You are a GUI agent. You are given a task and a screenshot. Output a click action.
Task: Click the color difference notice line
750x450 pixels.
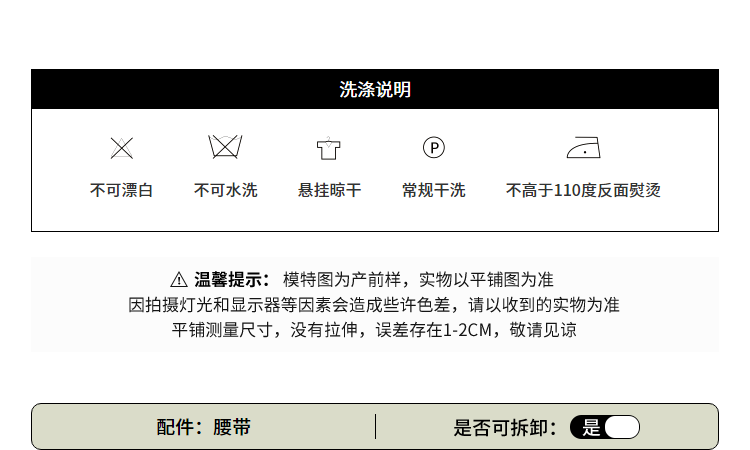tap(375, 304)
